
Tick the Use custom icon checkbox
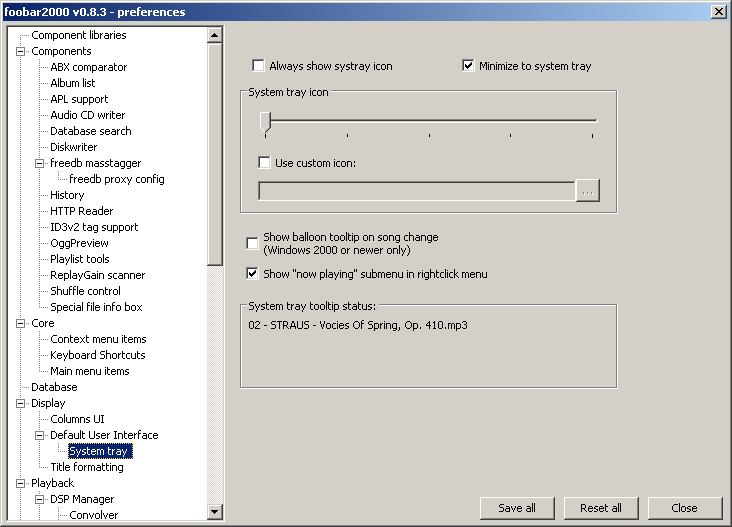[264, 162]
